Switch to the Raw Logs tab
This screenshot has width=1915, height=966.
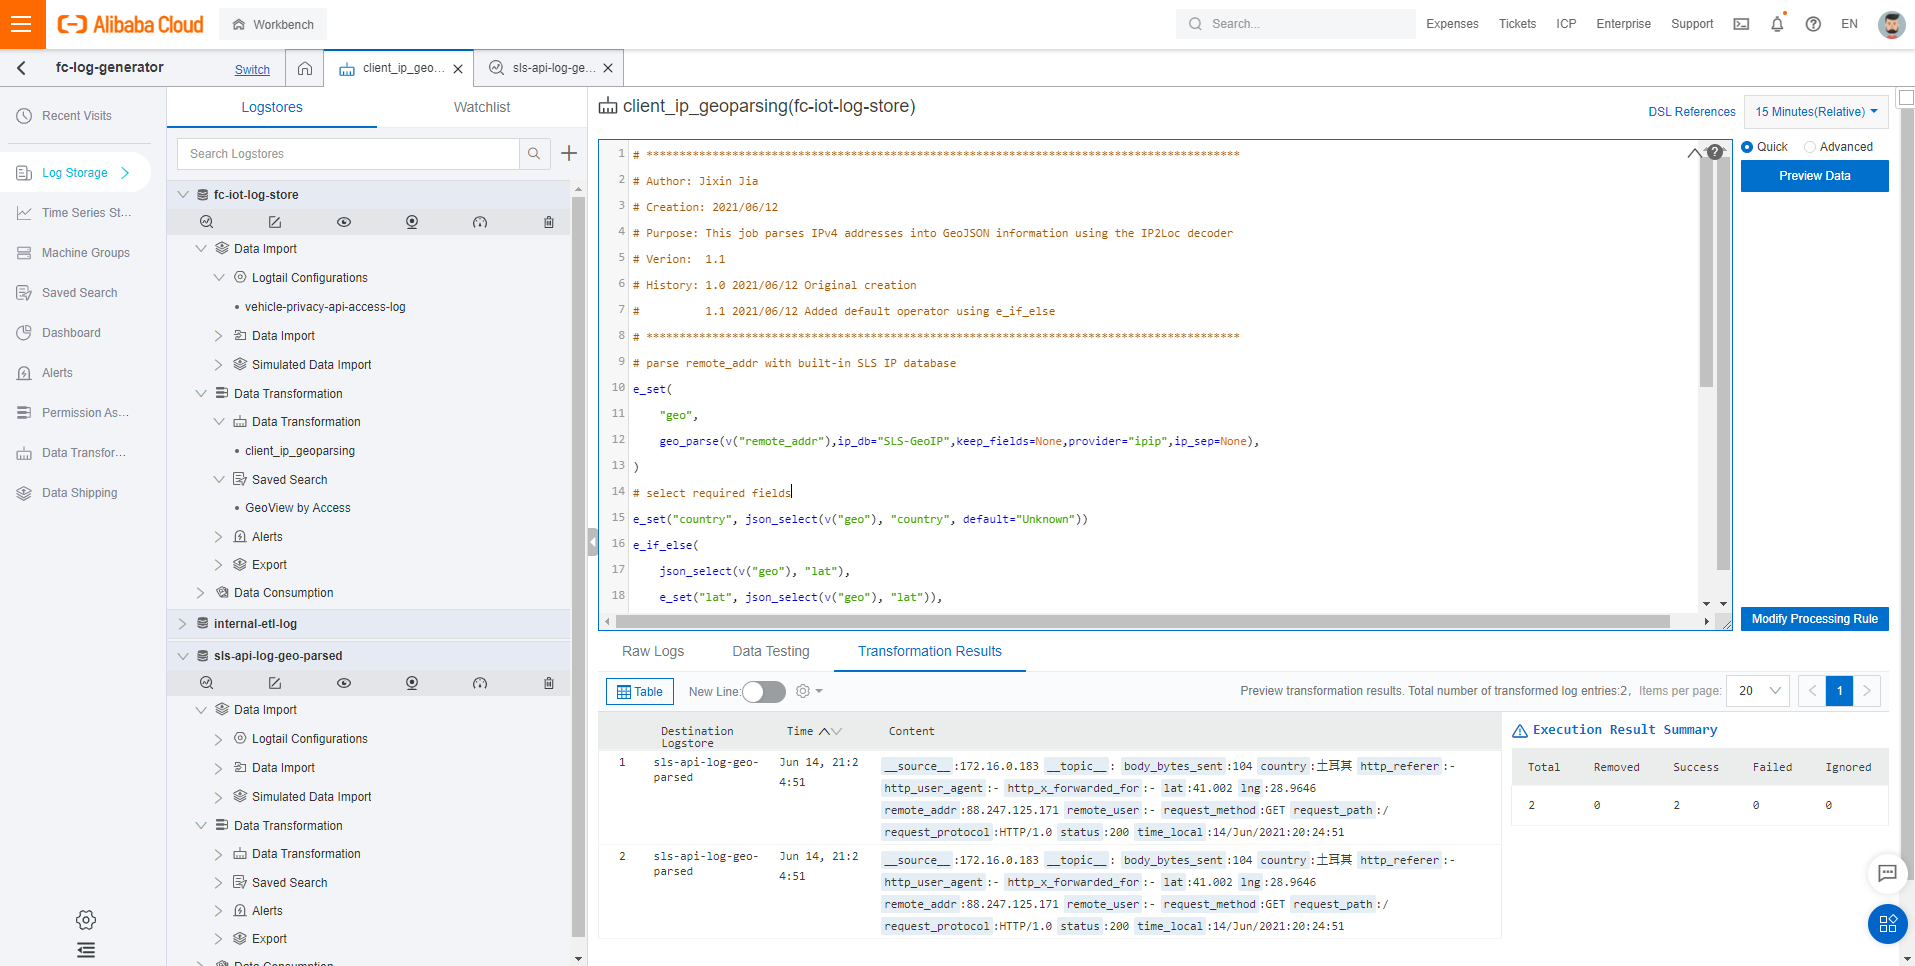click(653, 651)
